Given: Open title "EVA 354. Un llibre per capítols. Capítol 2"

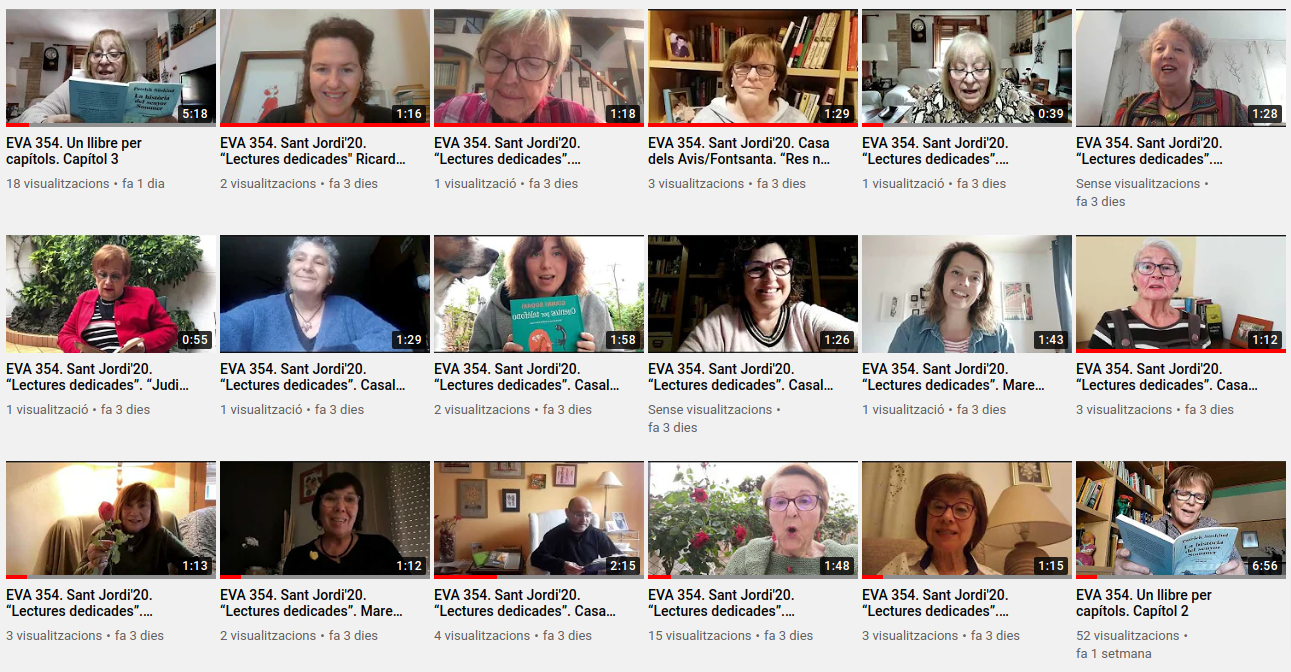Looking at the screenshot, I should tap(1144, 603).
